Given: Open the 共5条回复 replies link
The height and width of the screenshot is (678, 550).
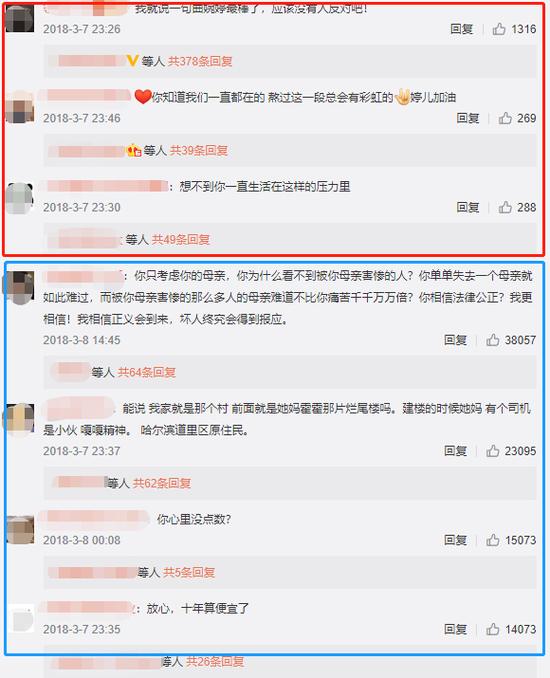Looking at the screenshot, I should coord(189,572).
